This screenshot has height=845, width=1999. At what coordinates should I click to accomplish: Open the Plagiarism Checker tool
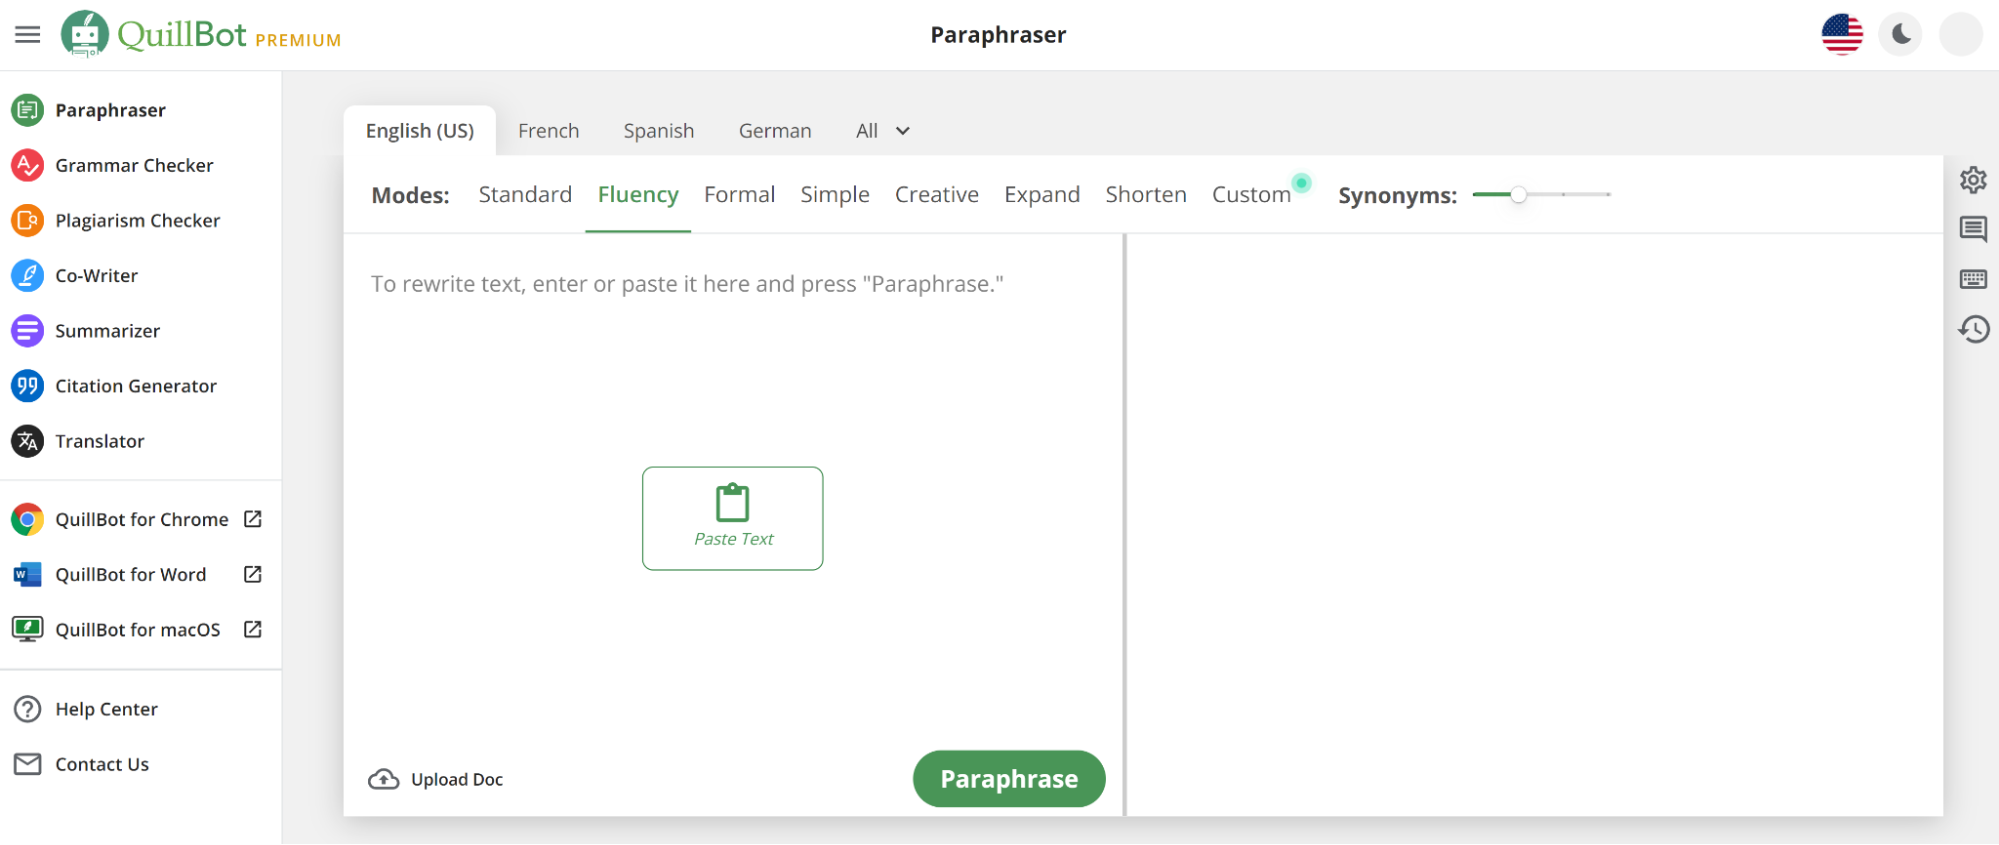pos(137,221)
